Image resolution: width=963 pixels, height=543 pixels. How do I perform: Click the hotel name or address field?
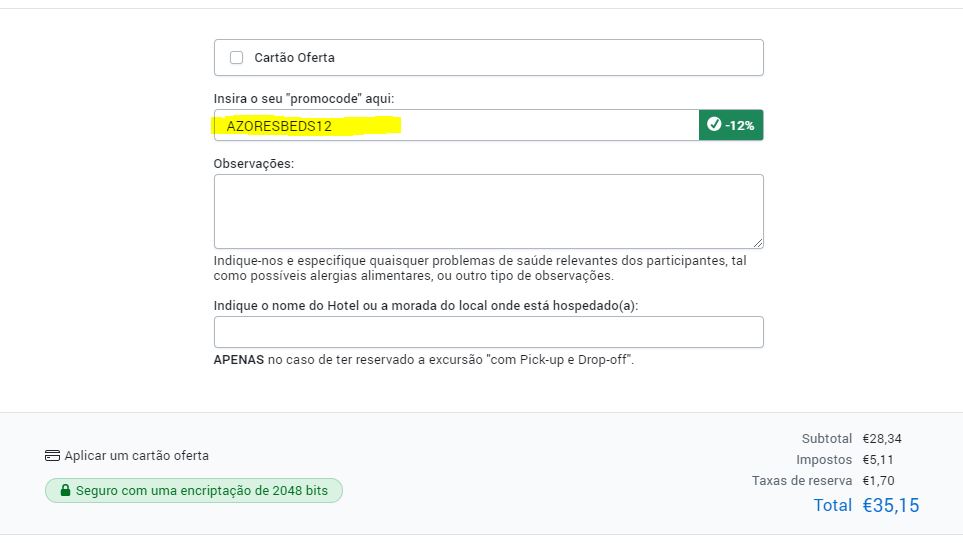(x=489, y=332)
